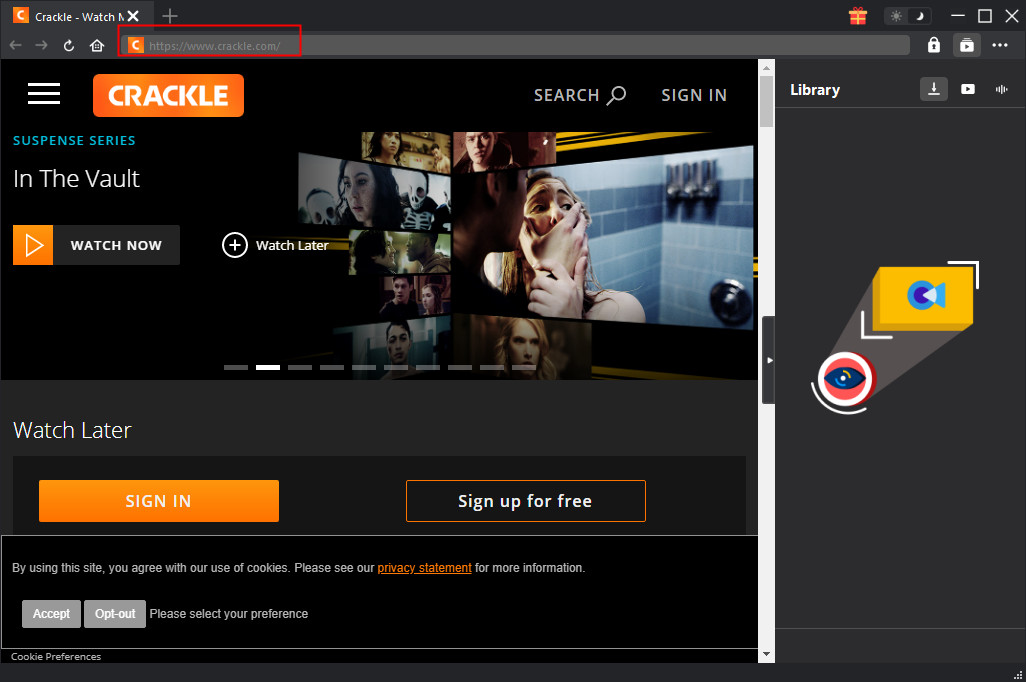Viewport: 1026px width, 682px height.
Task: Go to the browser home page
Action: coord(97,45)
